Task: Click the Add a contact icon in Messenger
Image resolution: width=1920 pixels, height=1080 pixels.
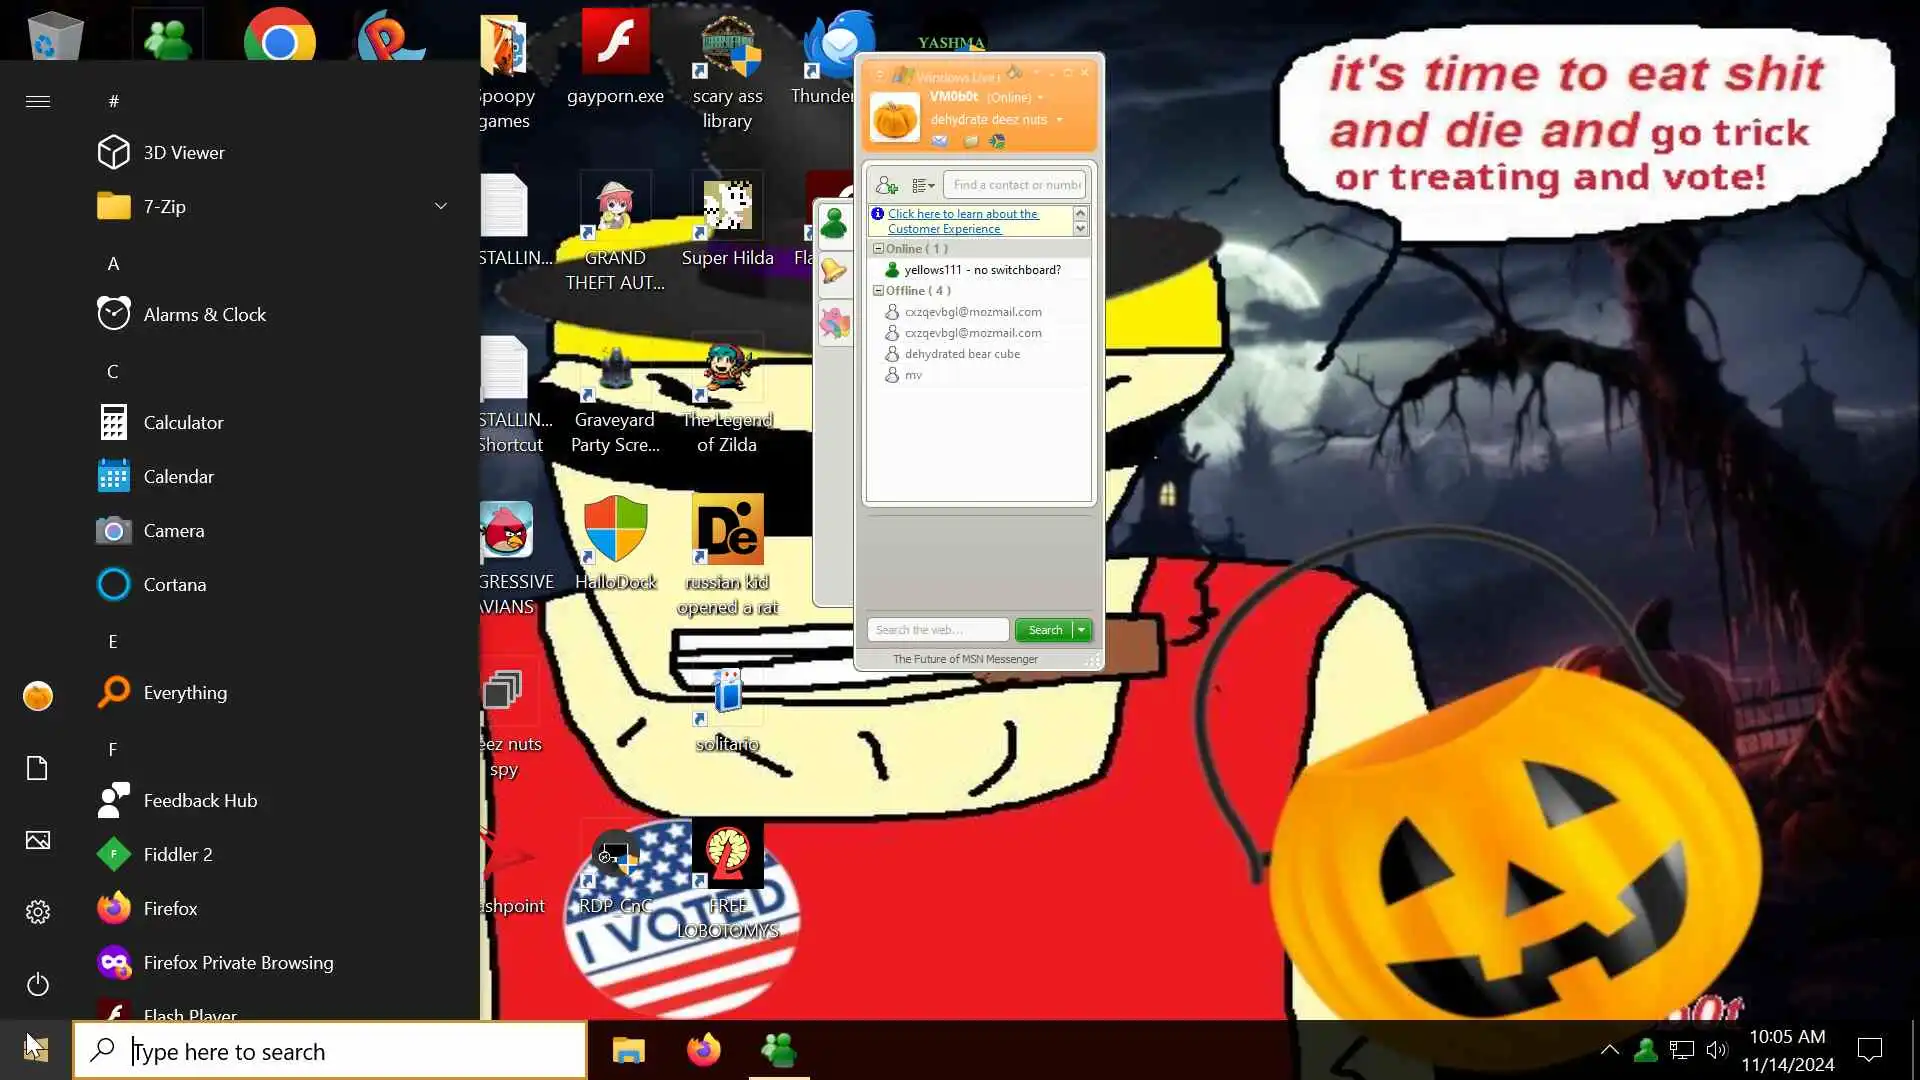Action: 886,185
